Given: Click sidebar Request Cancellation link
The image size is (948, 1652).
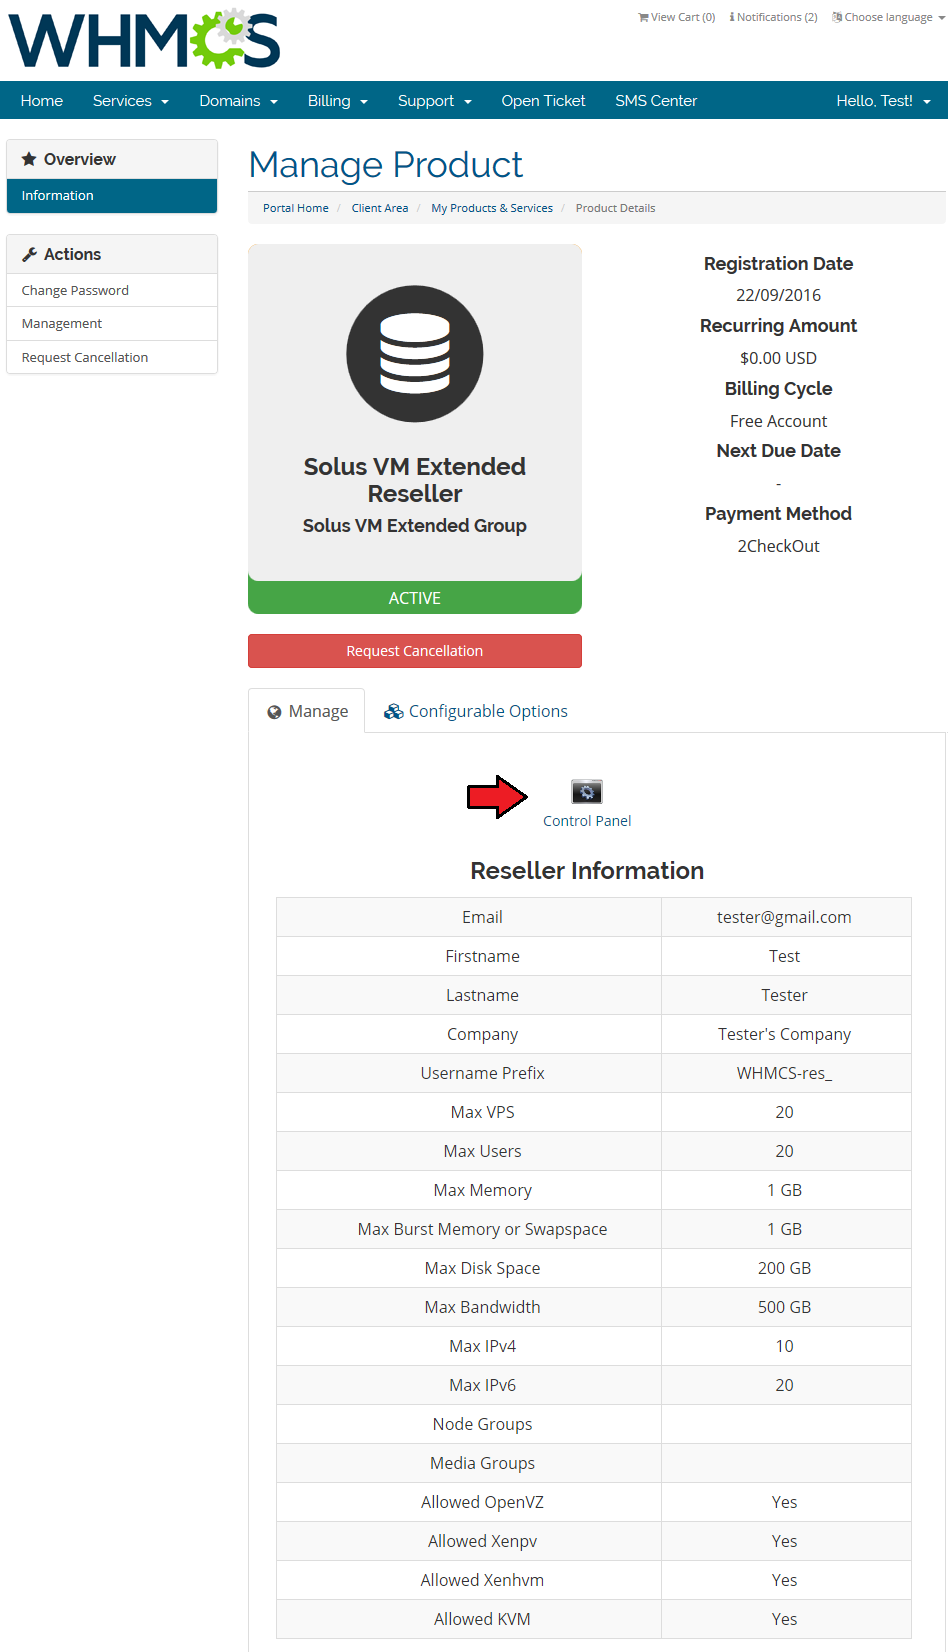Looking at the screenshot, I should (112, 357).
